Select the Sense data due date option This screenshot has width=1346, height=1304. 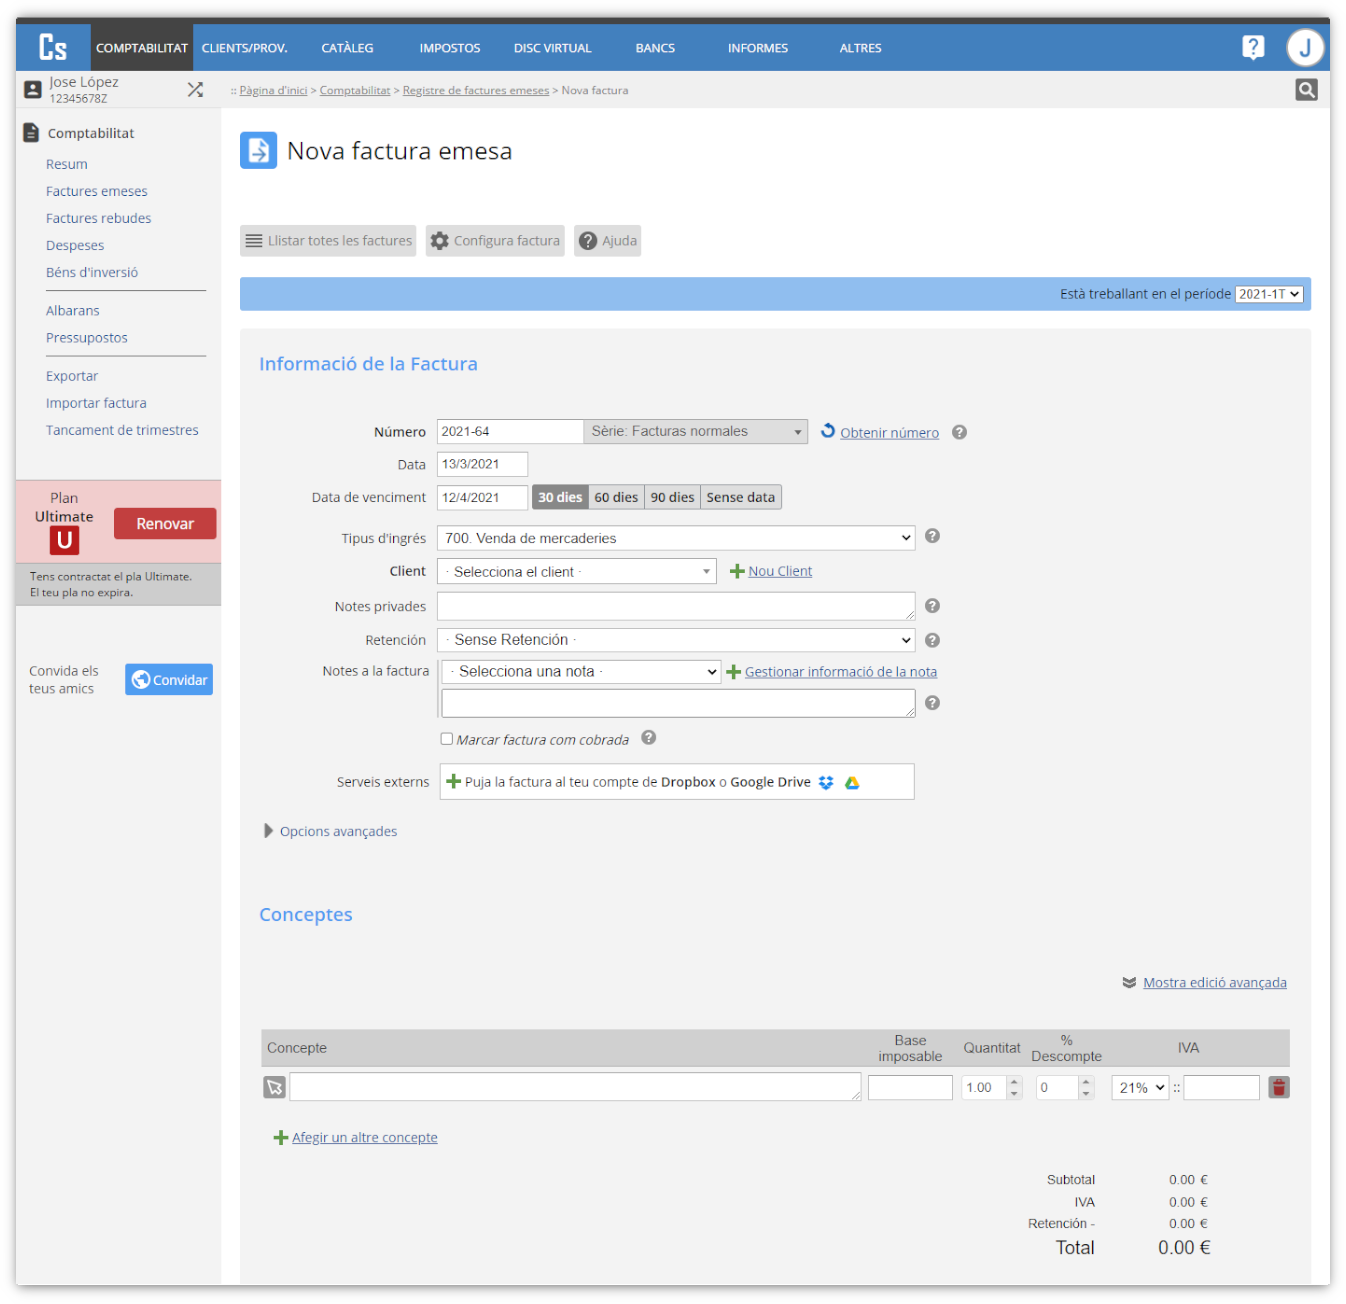(741, 497)
